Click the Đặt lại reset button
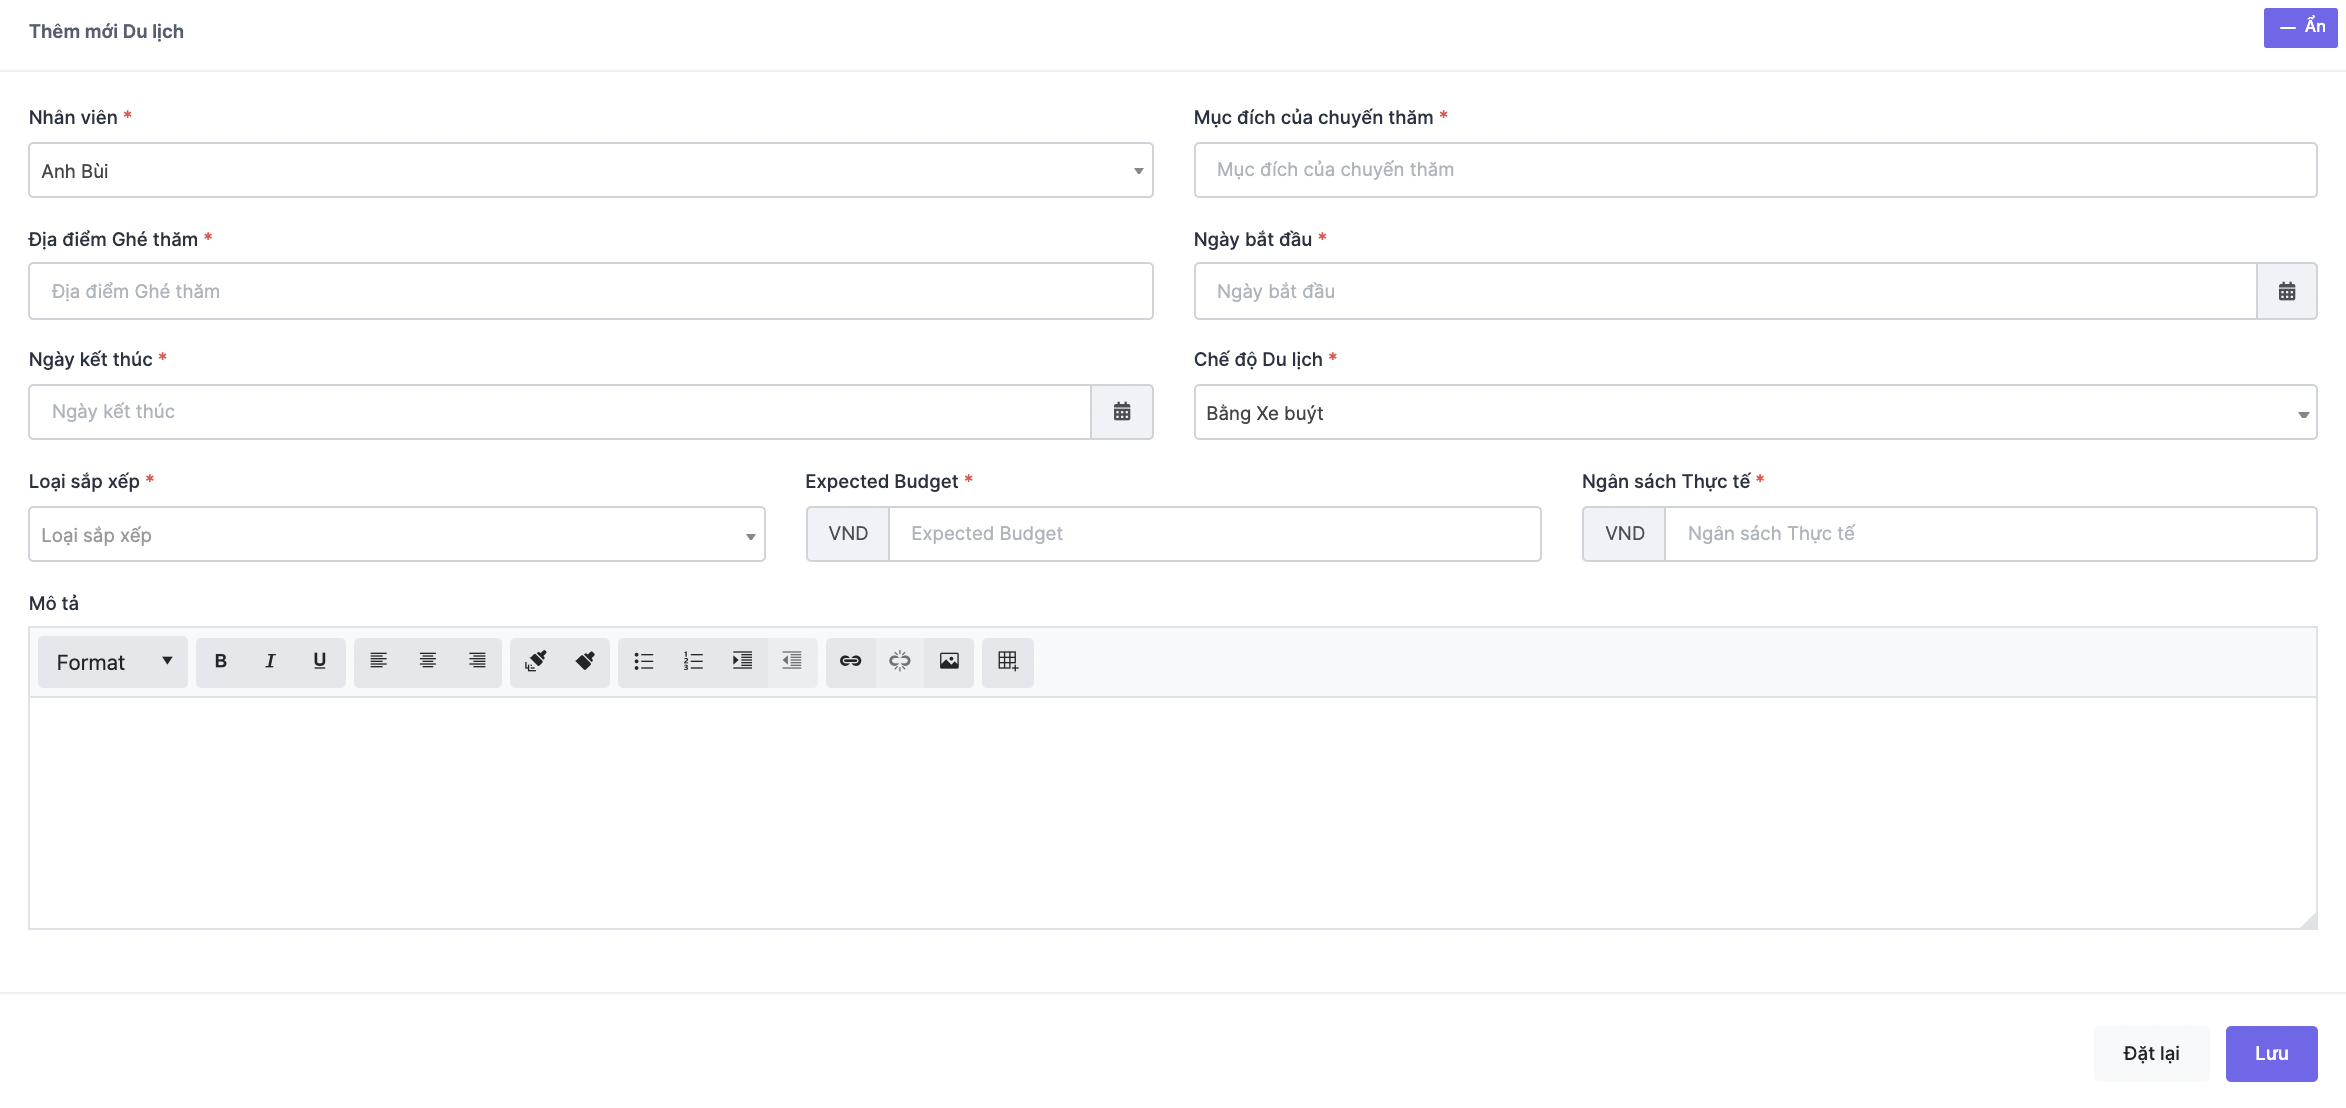This screenshot has width=2346, height=1108. (x=2151, y=1053)
